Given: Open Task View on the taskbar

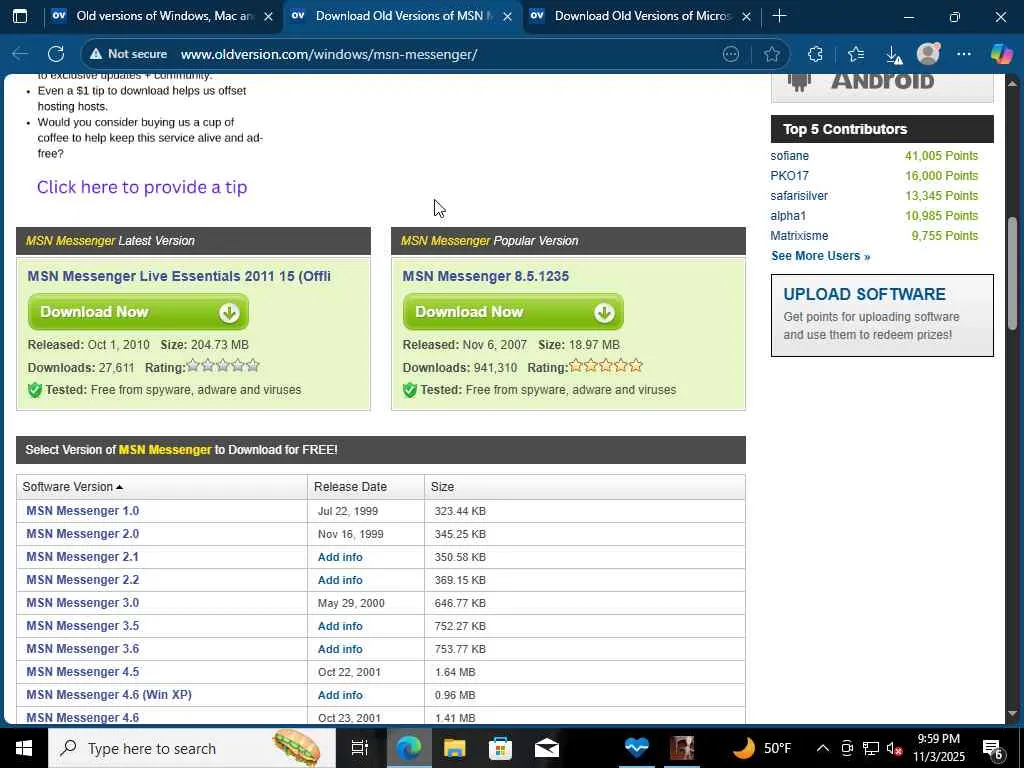Looking at the screenshot, I should 360,748.
